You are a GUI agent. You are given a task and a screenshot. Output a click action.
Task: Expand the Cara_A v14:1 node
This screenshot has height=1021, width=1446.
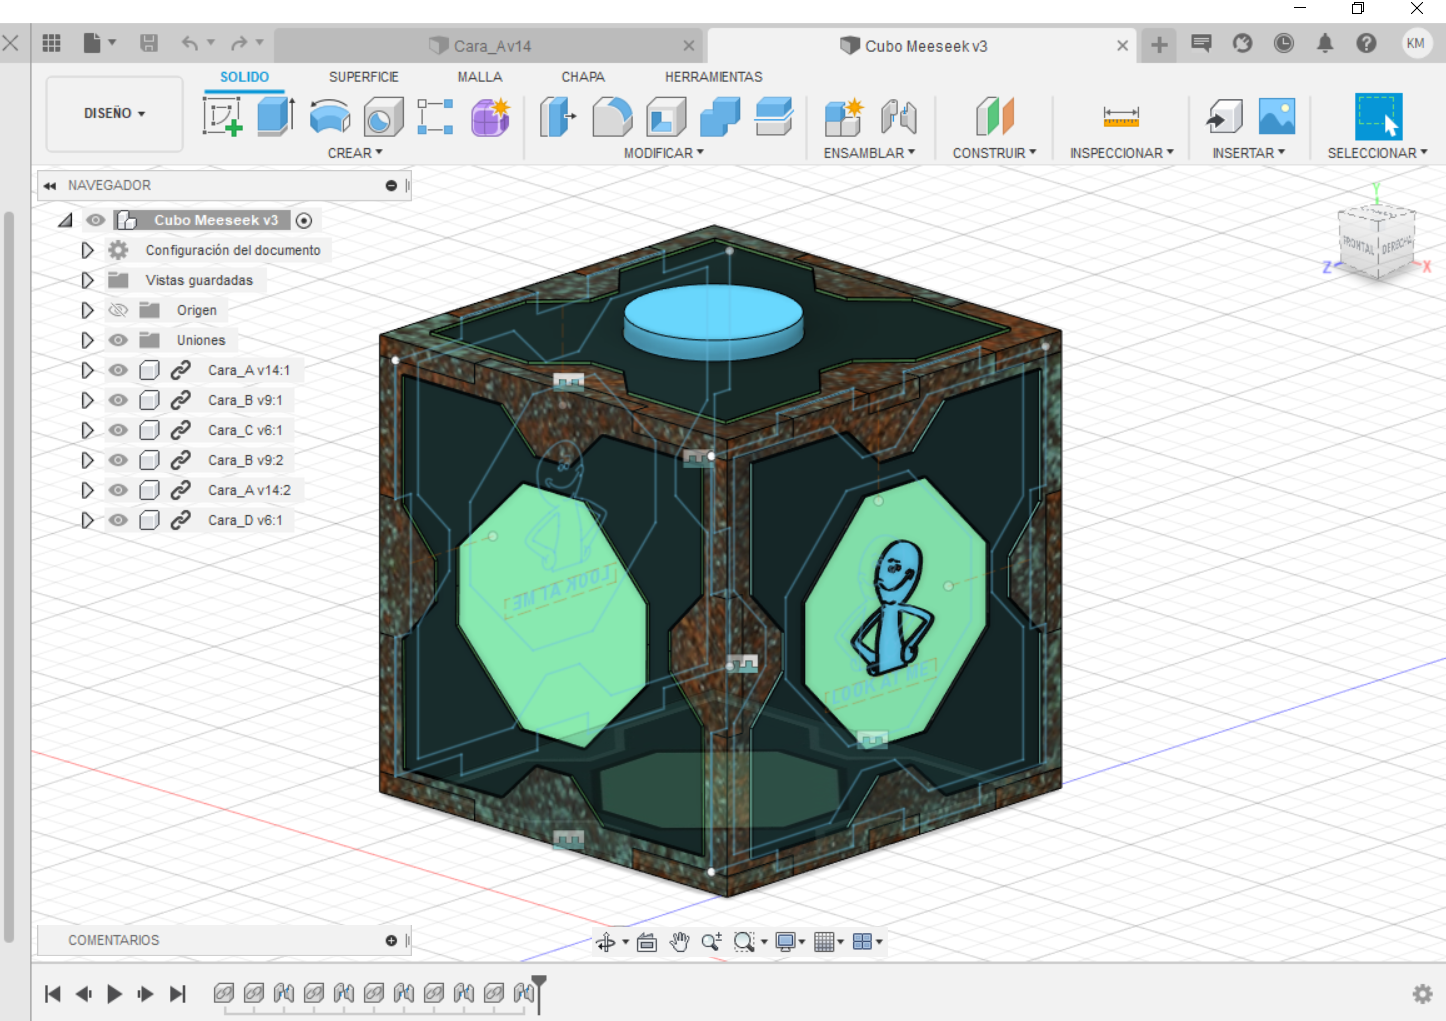[87, 370]
